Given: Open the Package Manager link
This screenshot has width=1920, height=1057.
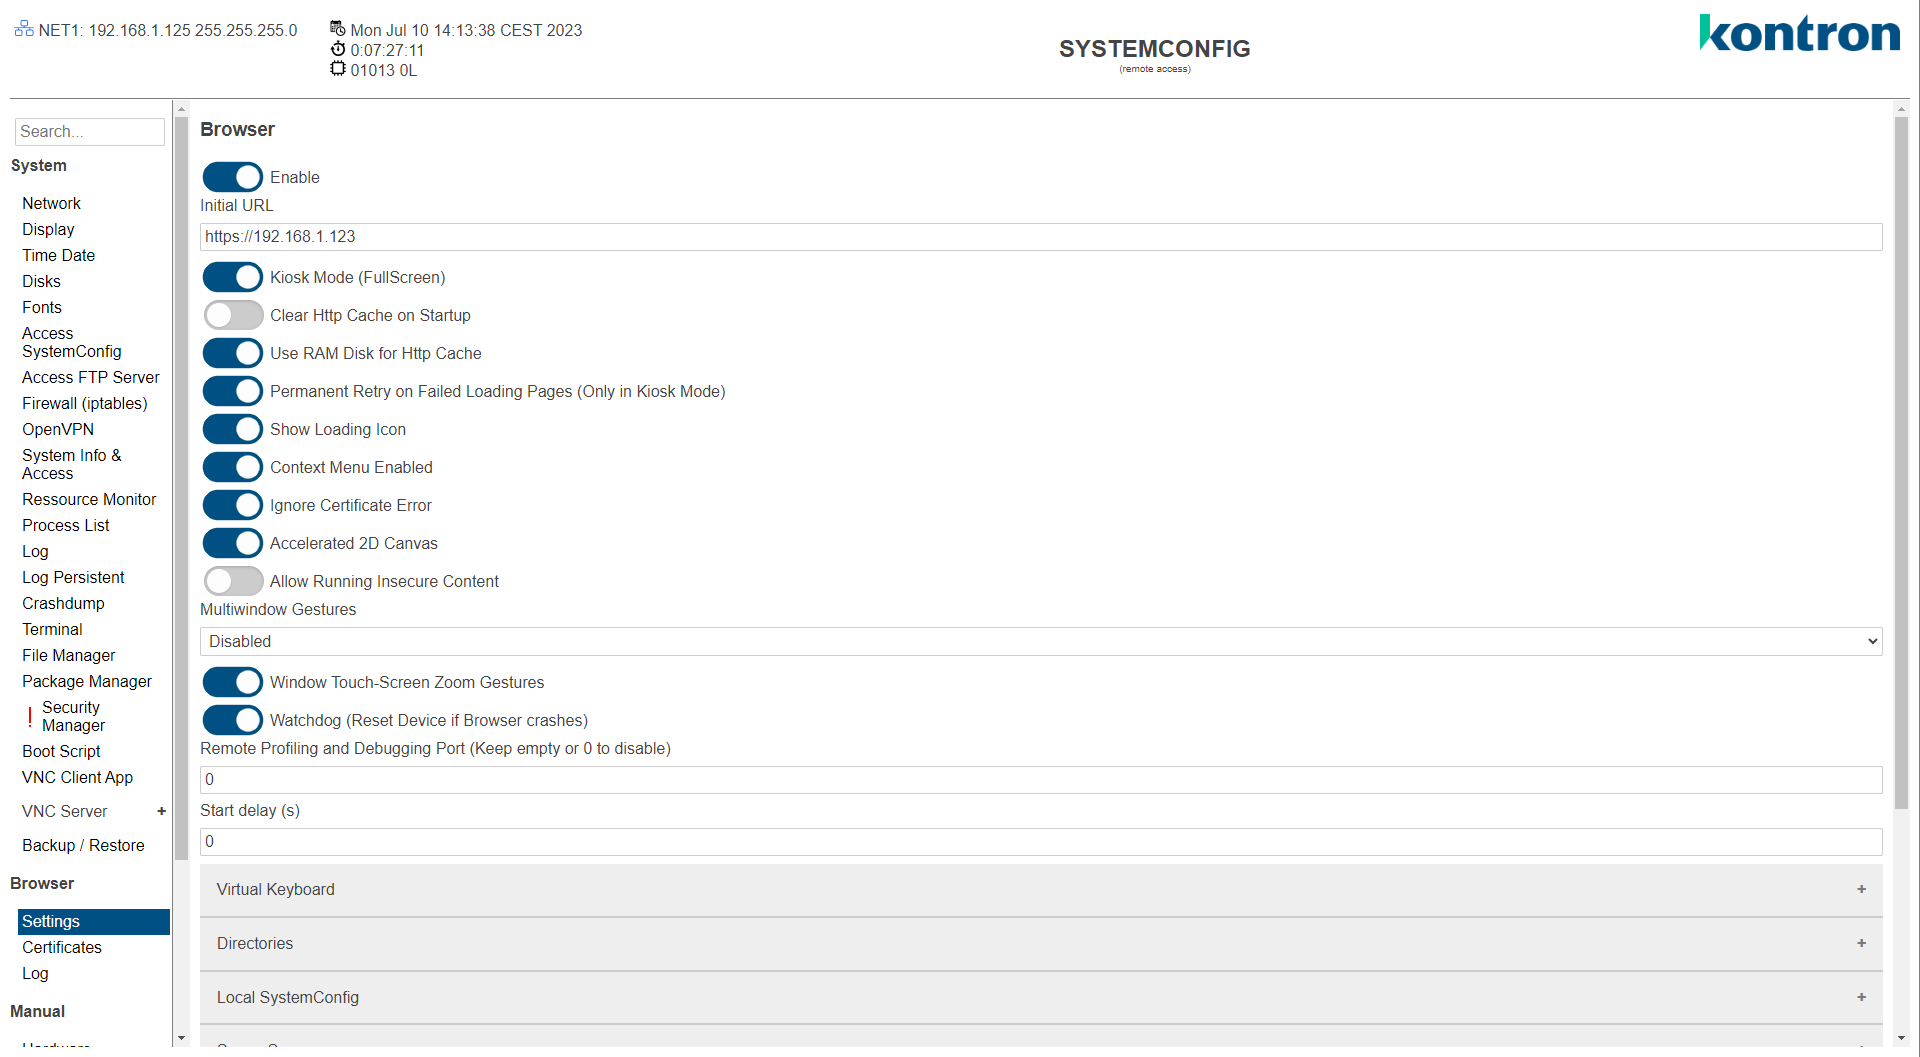Looking at the screenshot, I should [x=87, y=681].
